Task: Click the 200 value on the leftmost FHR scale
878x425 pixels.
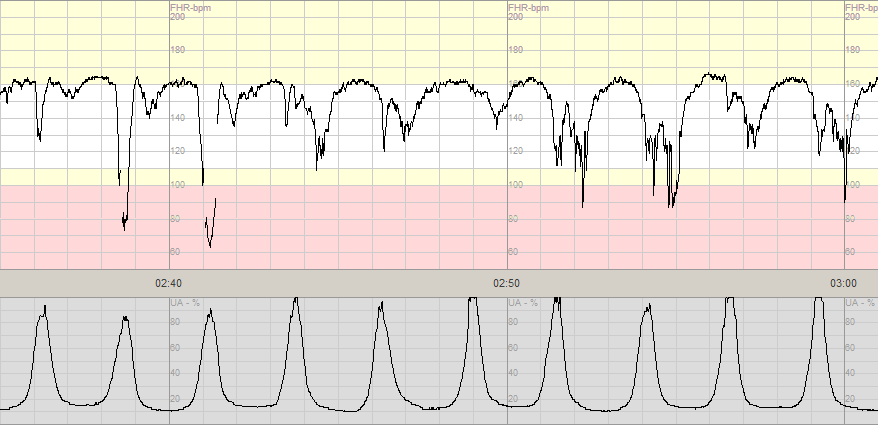Action: [x=178, y=17]
